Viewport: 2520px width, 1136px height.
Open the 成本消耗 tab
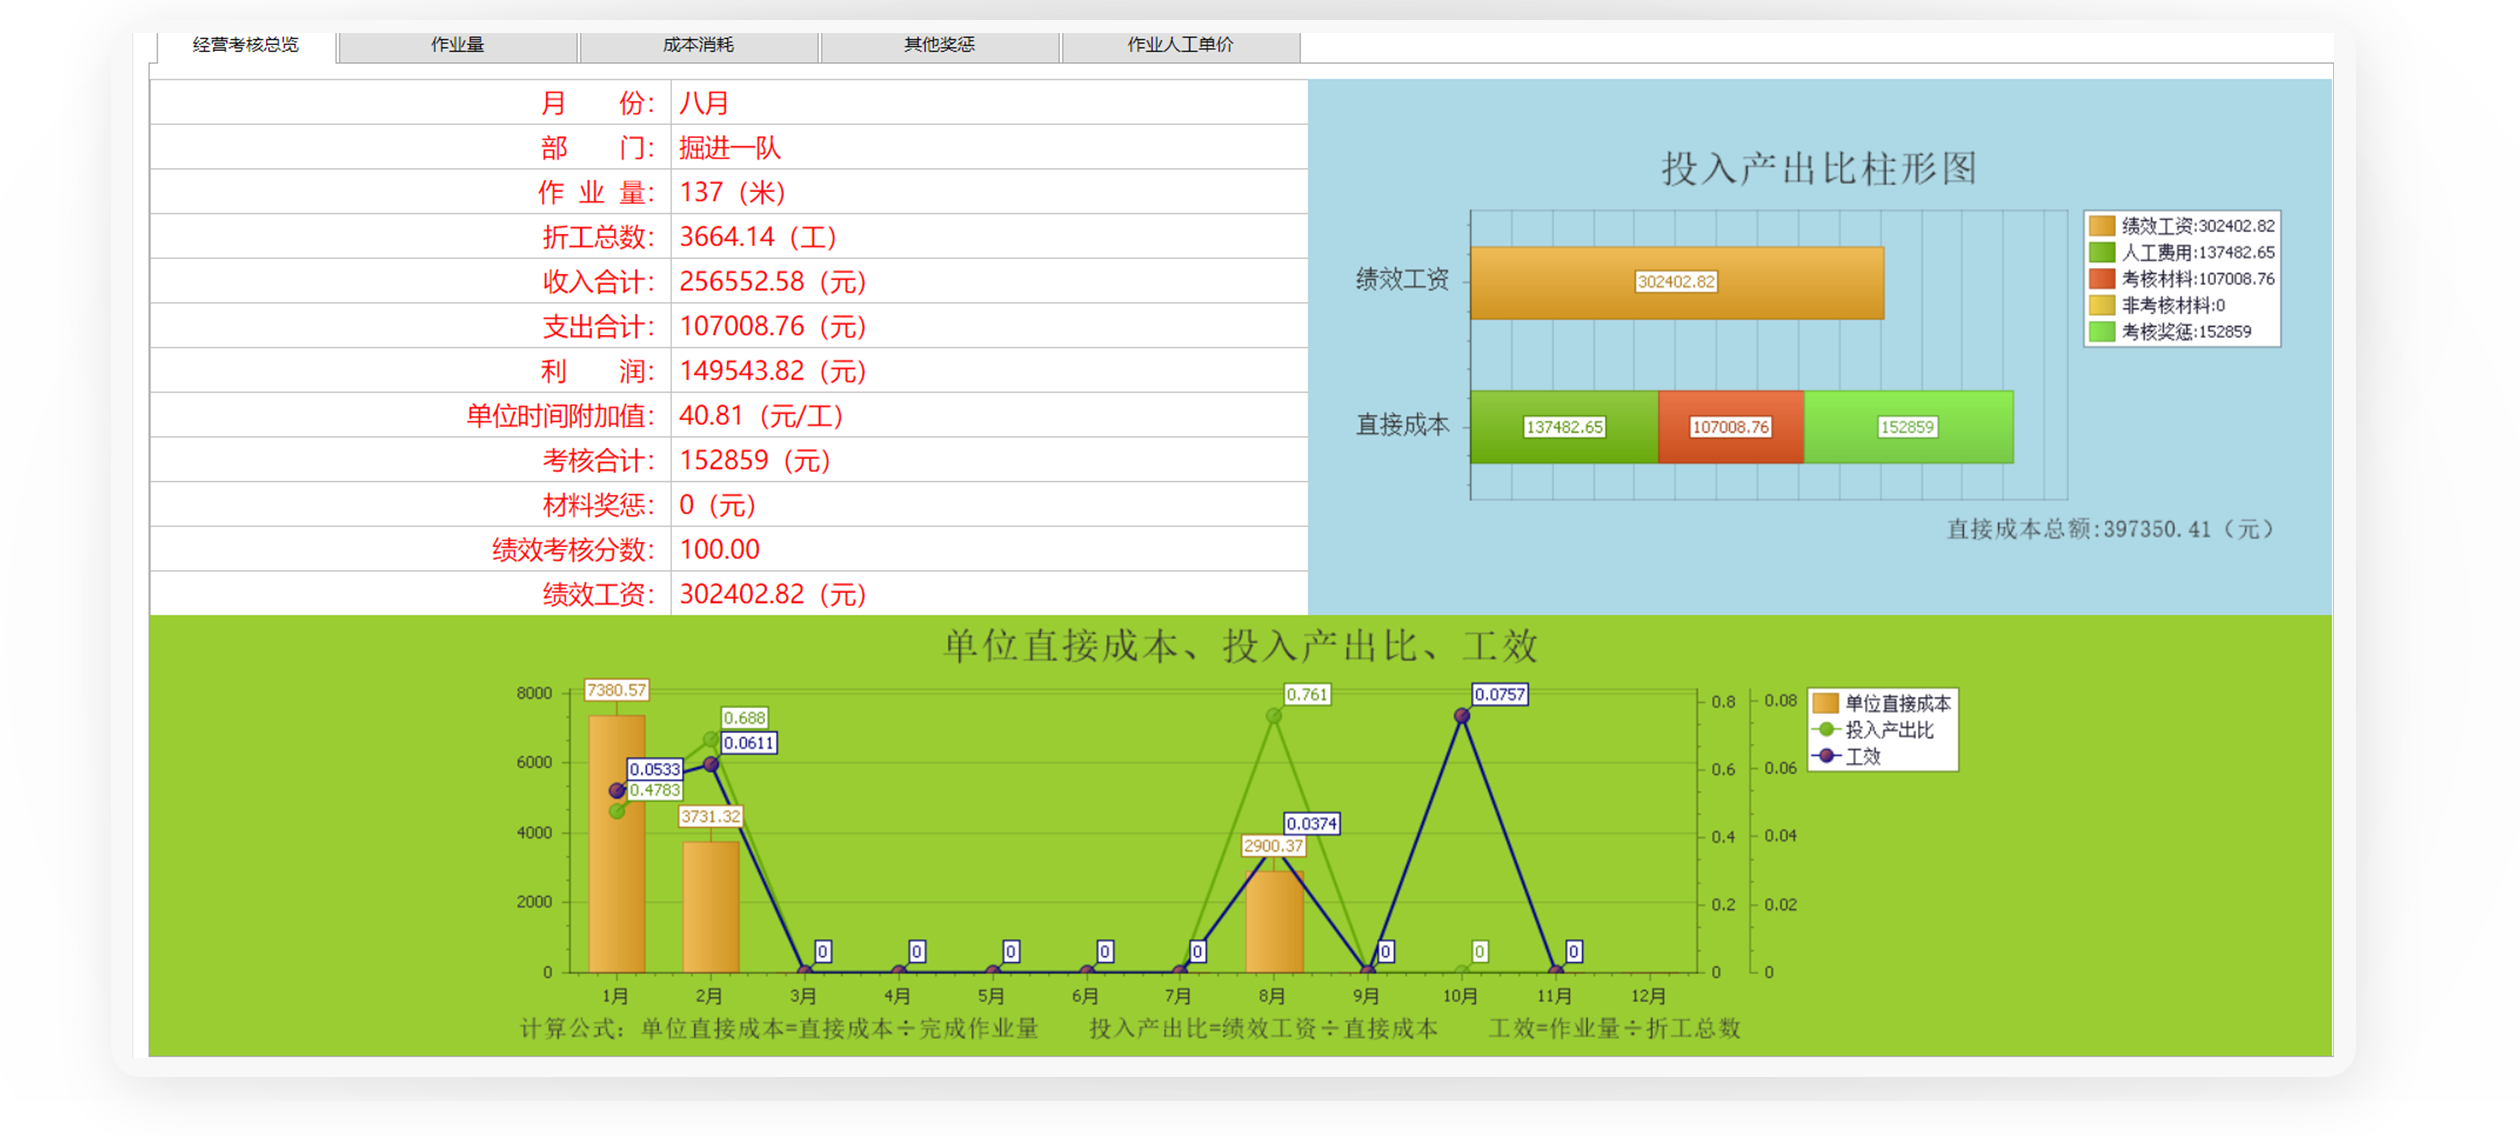tap(698, 45)
